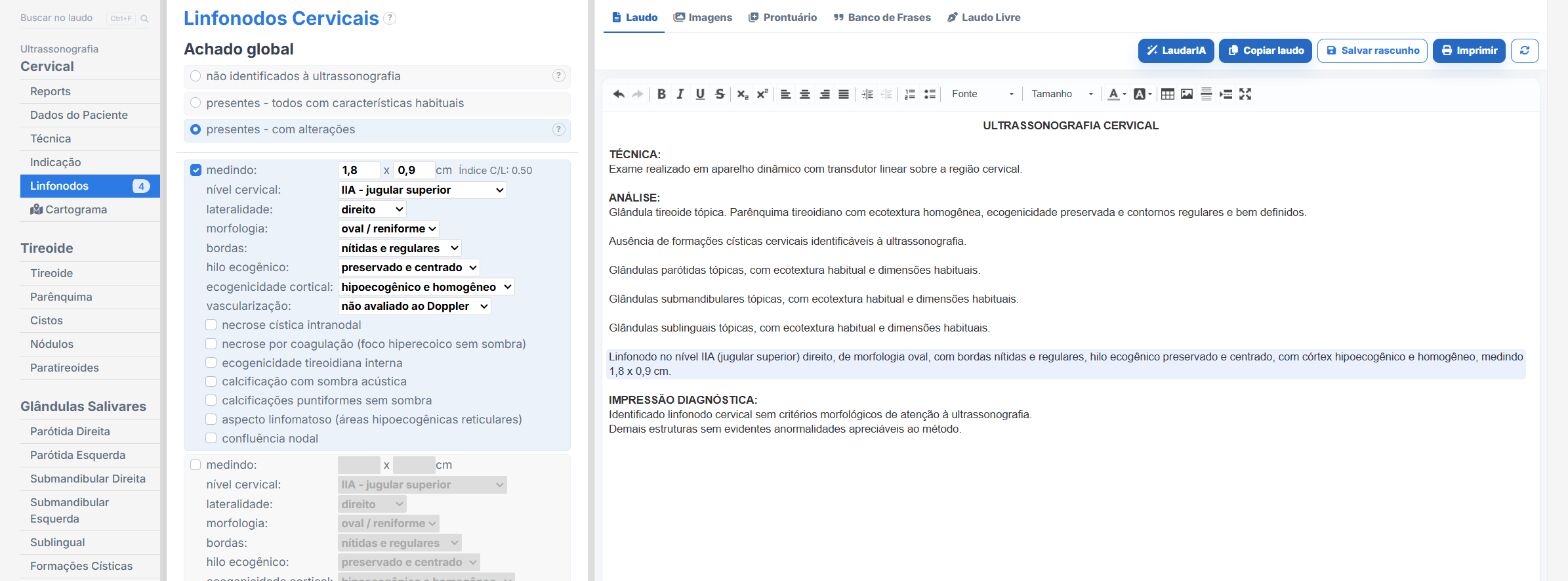Insert an image into the report
The width and height of the screenshot is (1568, 581).
1187,94
